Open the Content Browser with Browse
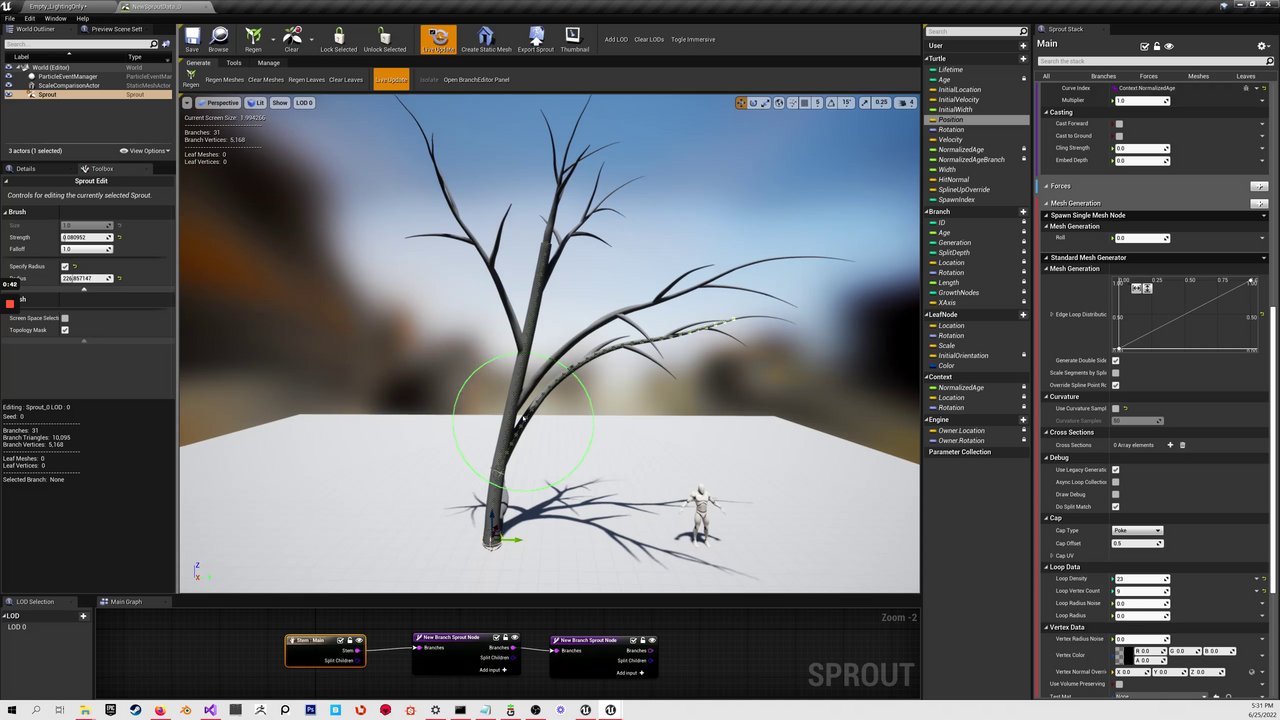 219,38
